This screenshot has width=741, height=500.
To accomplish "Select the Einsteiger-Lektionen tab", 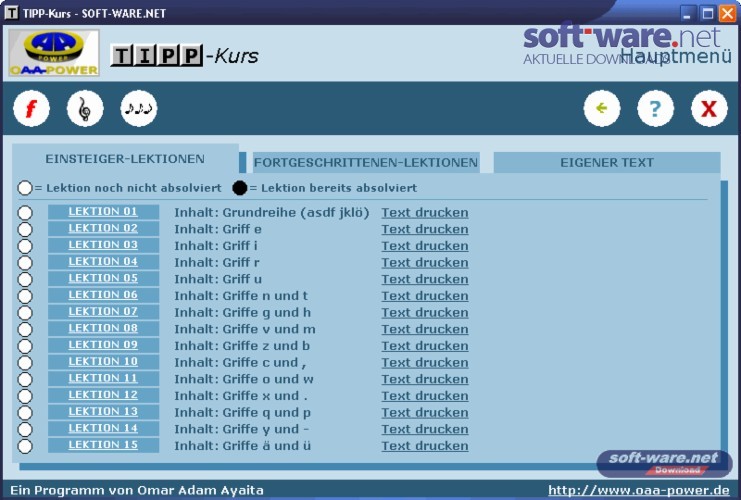I will (x=125, y=159).
